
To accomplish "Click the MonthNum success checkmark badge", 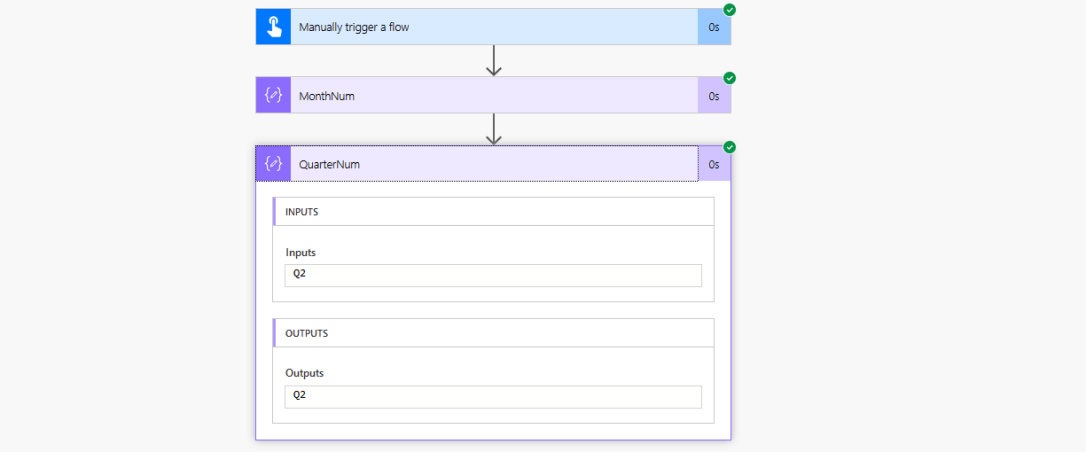I will pos(730,78).
